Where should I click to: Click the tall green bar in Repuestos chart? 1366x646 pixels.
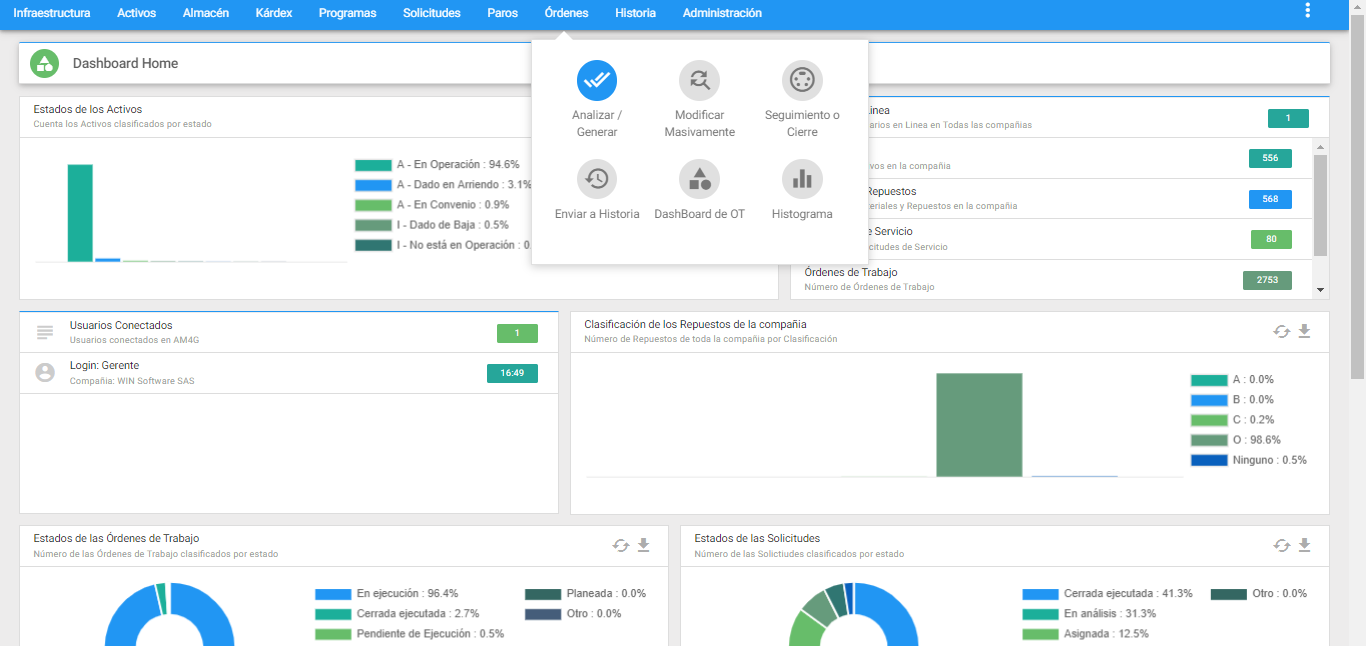pyautogui.click(x=979, y=425)
